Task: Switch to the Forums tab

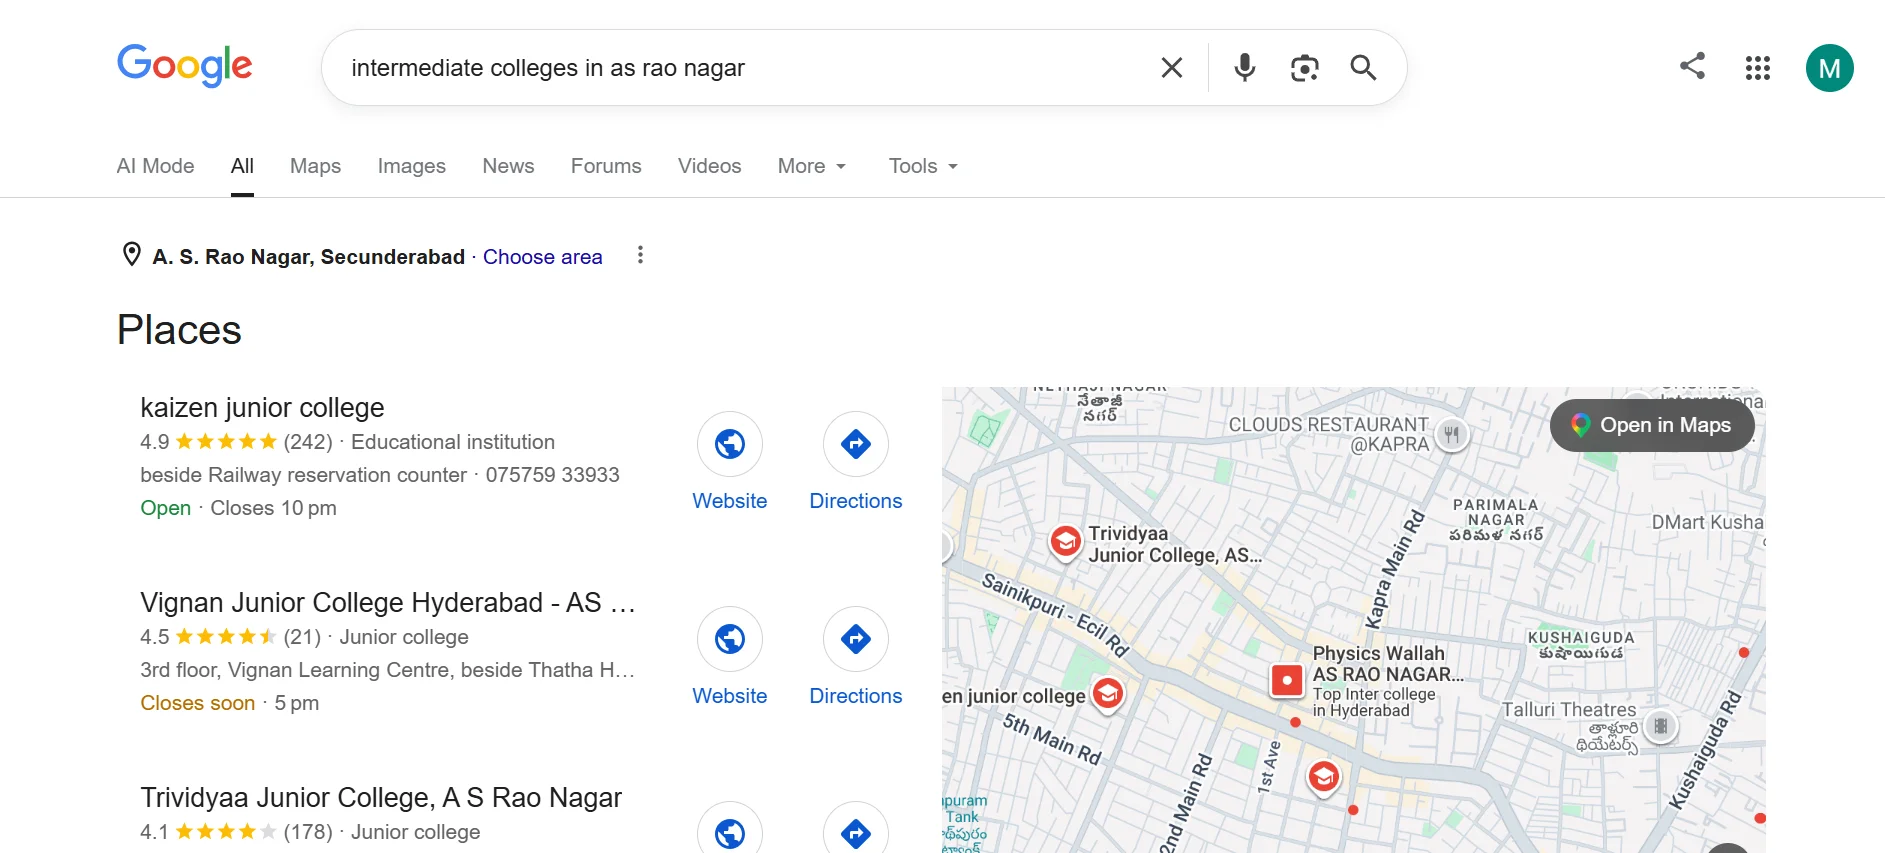Action: pos(606,166)
